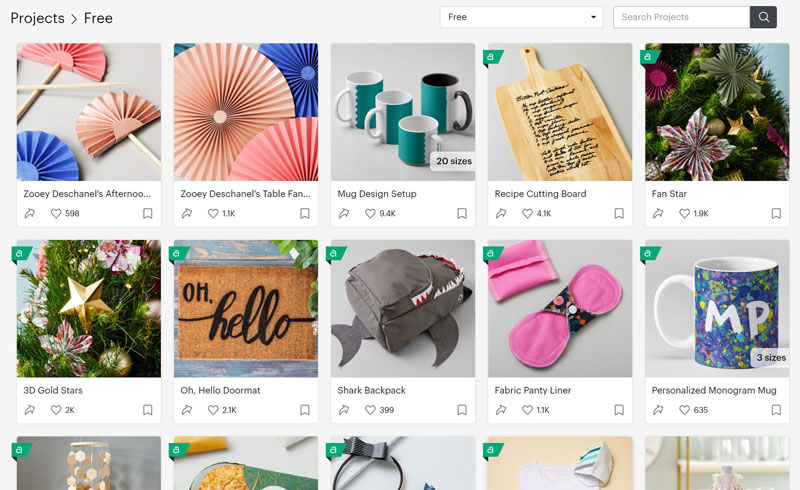Bookmark the 3D Gold Stars project
Screen dimensions: 800x490
[147, 410]
